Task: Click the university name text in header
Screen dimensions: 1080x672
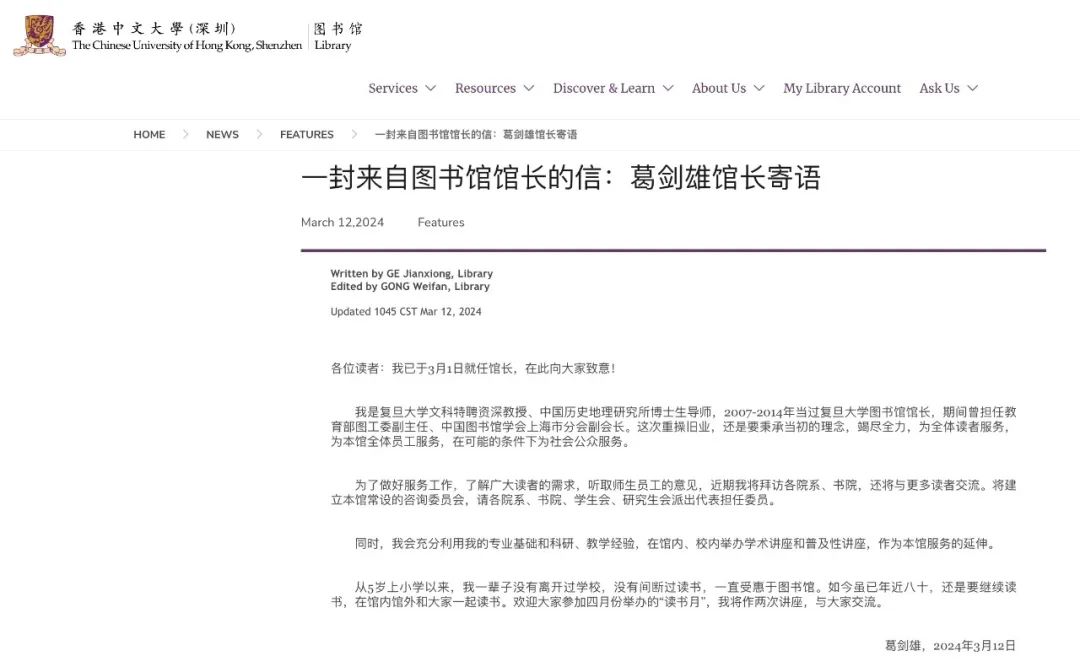Action: (186, 37)
